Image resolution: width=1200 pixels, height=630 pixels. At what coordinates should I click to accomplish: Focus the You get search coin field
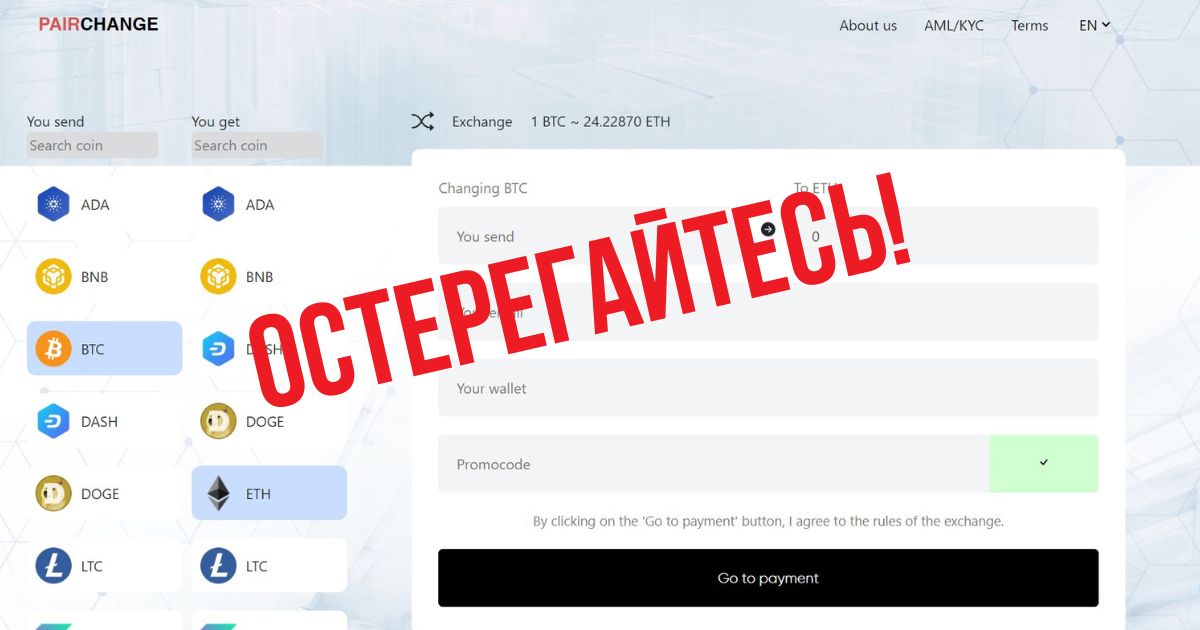coord(257,145)
